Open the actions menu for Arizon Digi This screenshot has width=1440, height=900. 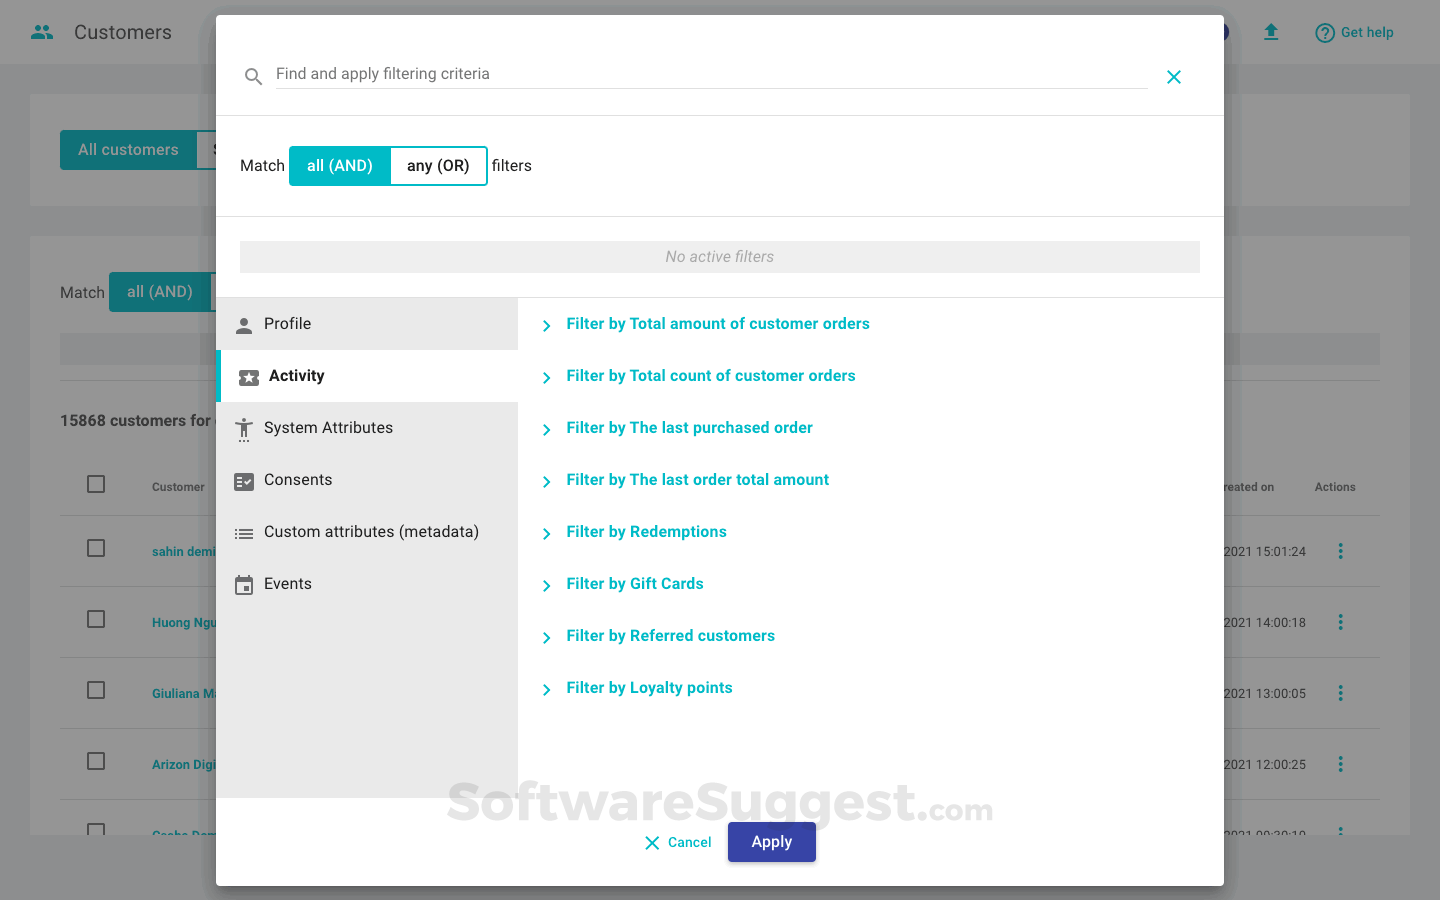pos(1340,763)
